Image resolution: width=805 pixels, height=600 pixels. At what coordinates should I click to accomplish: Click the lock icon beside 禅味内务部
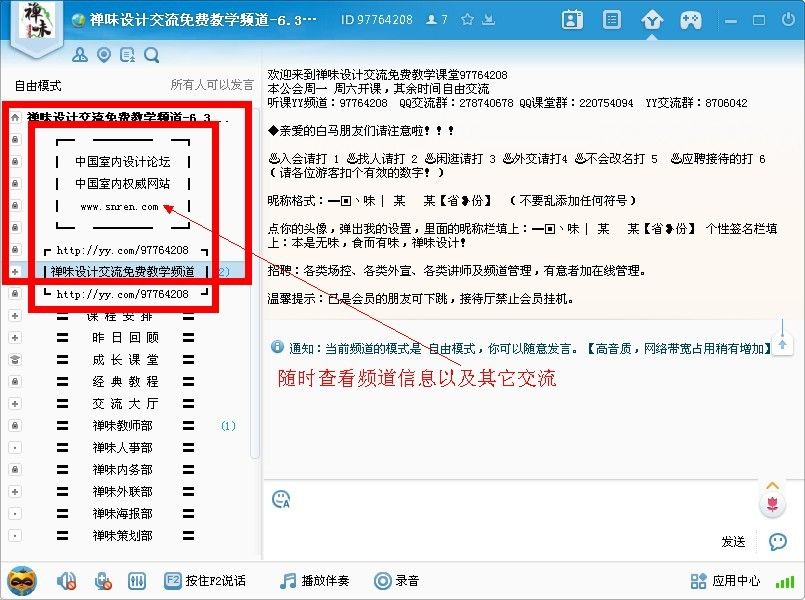(15, 470)
